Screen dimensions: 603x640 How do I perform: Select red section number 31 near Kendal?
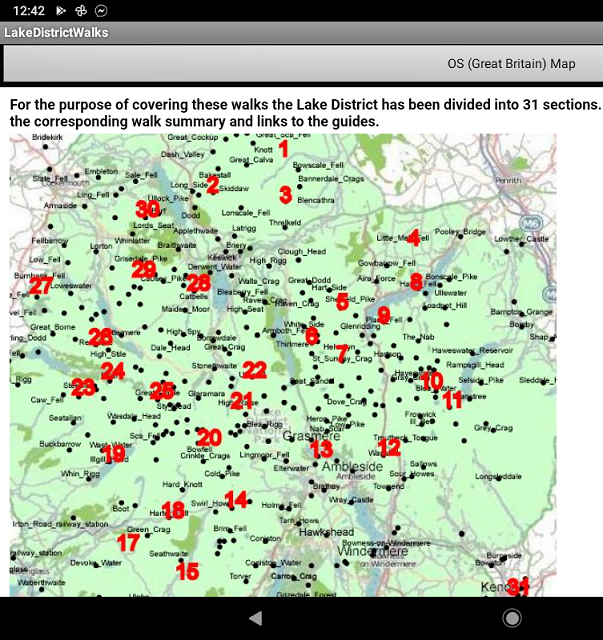tap(518, 587)
